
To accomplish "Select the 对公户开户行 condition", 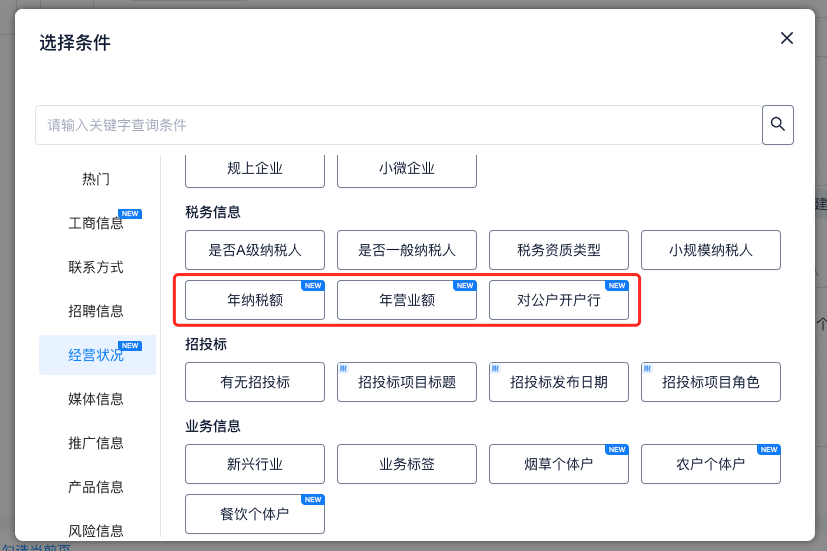I will [x=559, y=300].
